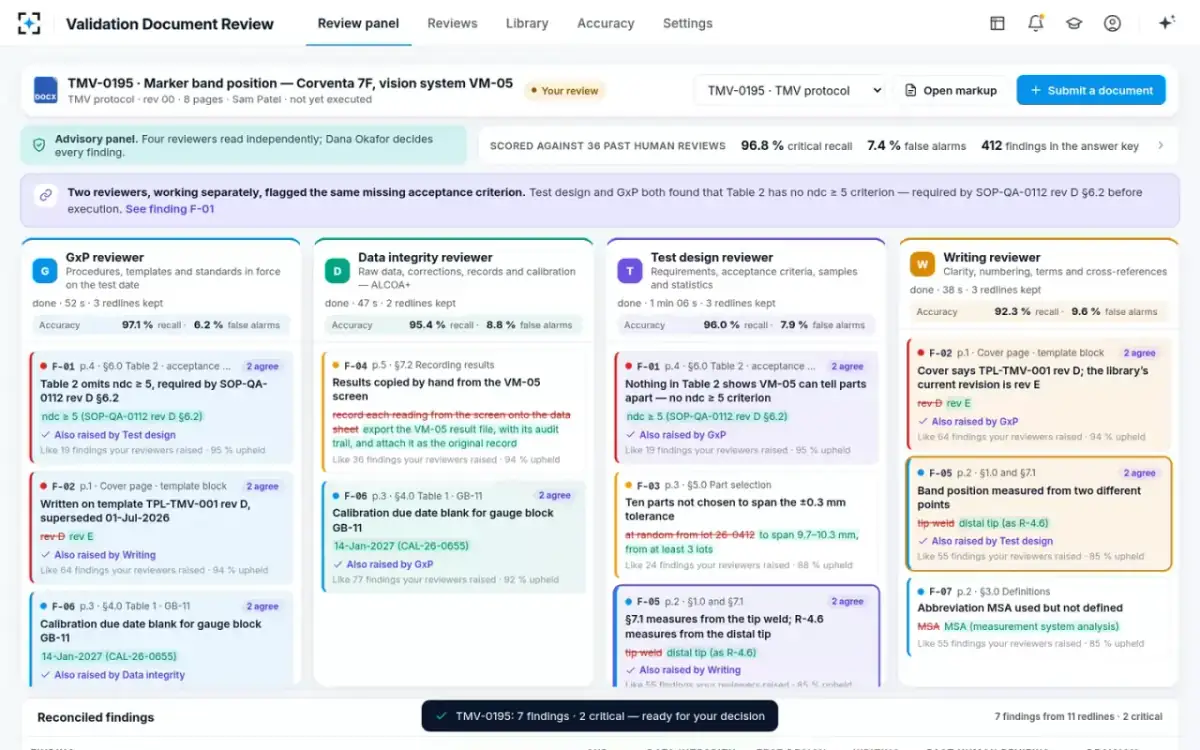Screen dimensions: 1200x750
Task: Open card 'Ten parts not chosen to span'
Action: pyautogui.click(x=745, y=523)
